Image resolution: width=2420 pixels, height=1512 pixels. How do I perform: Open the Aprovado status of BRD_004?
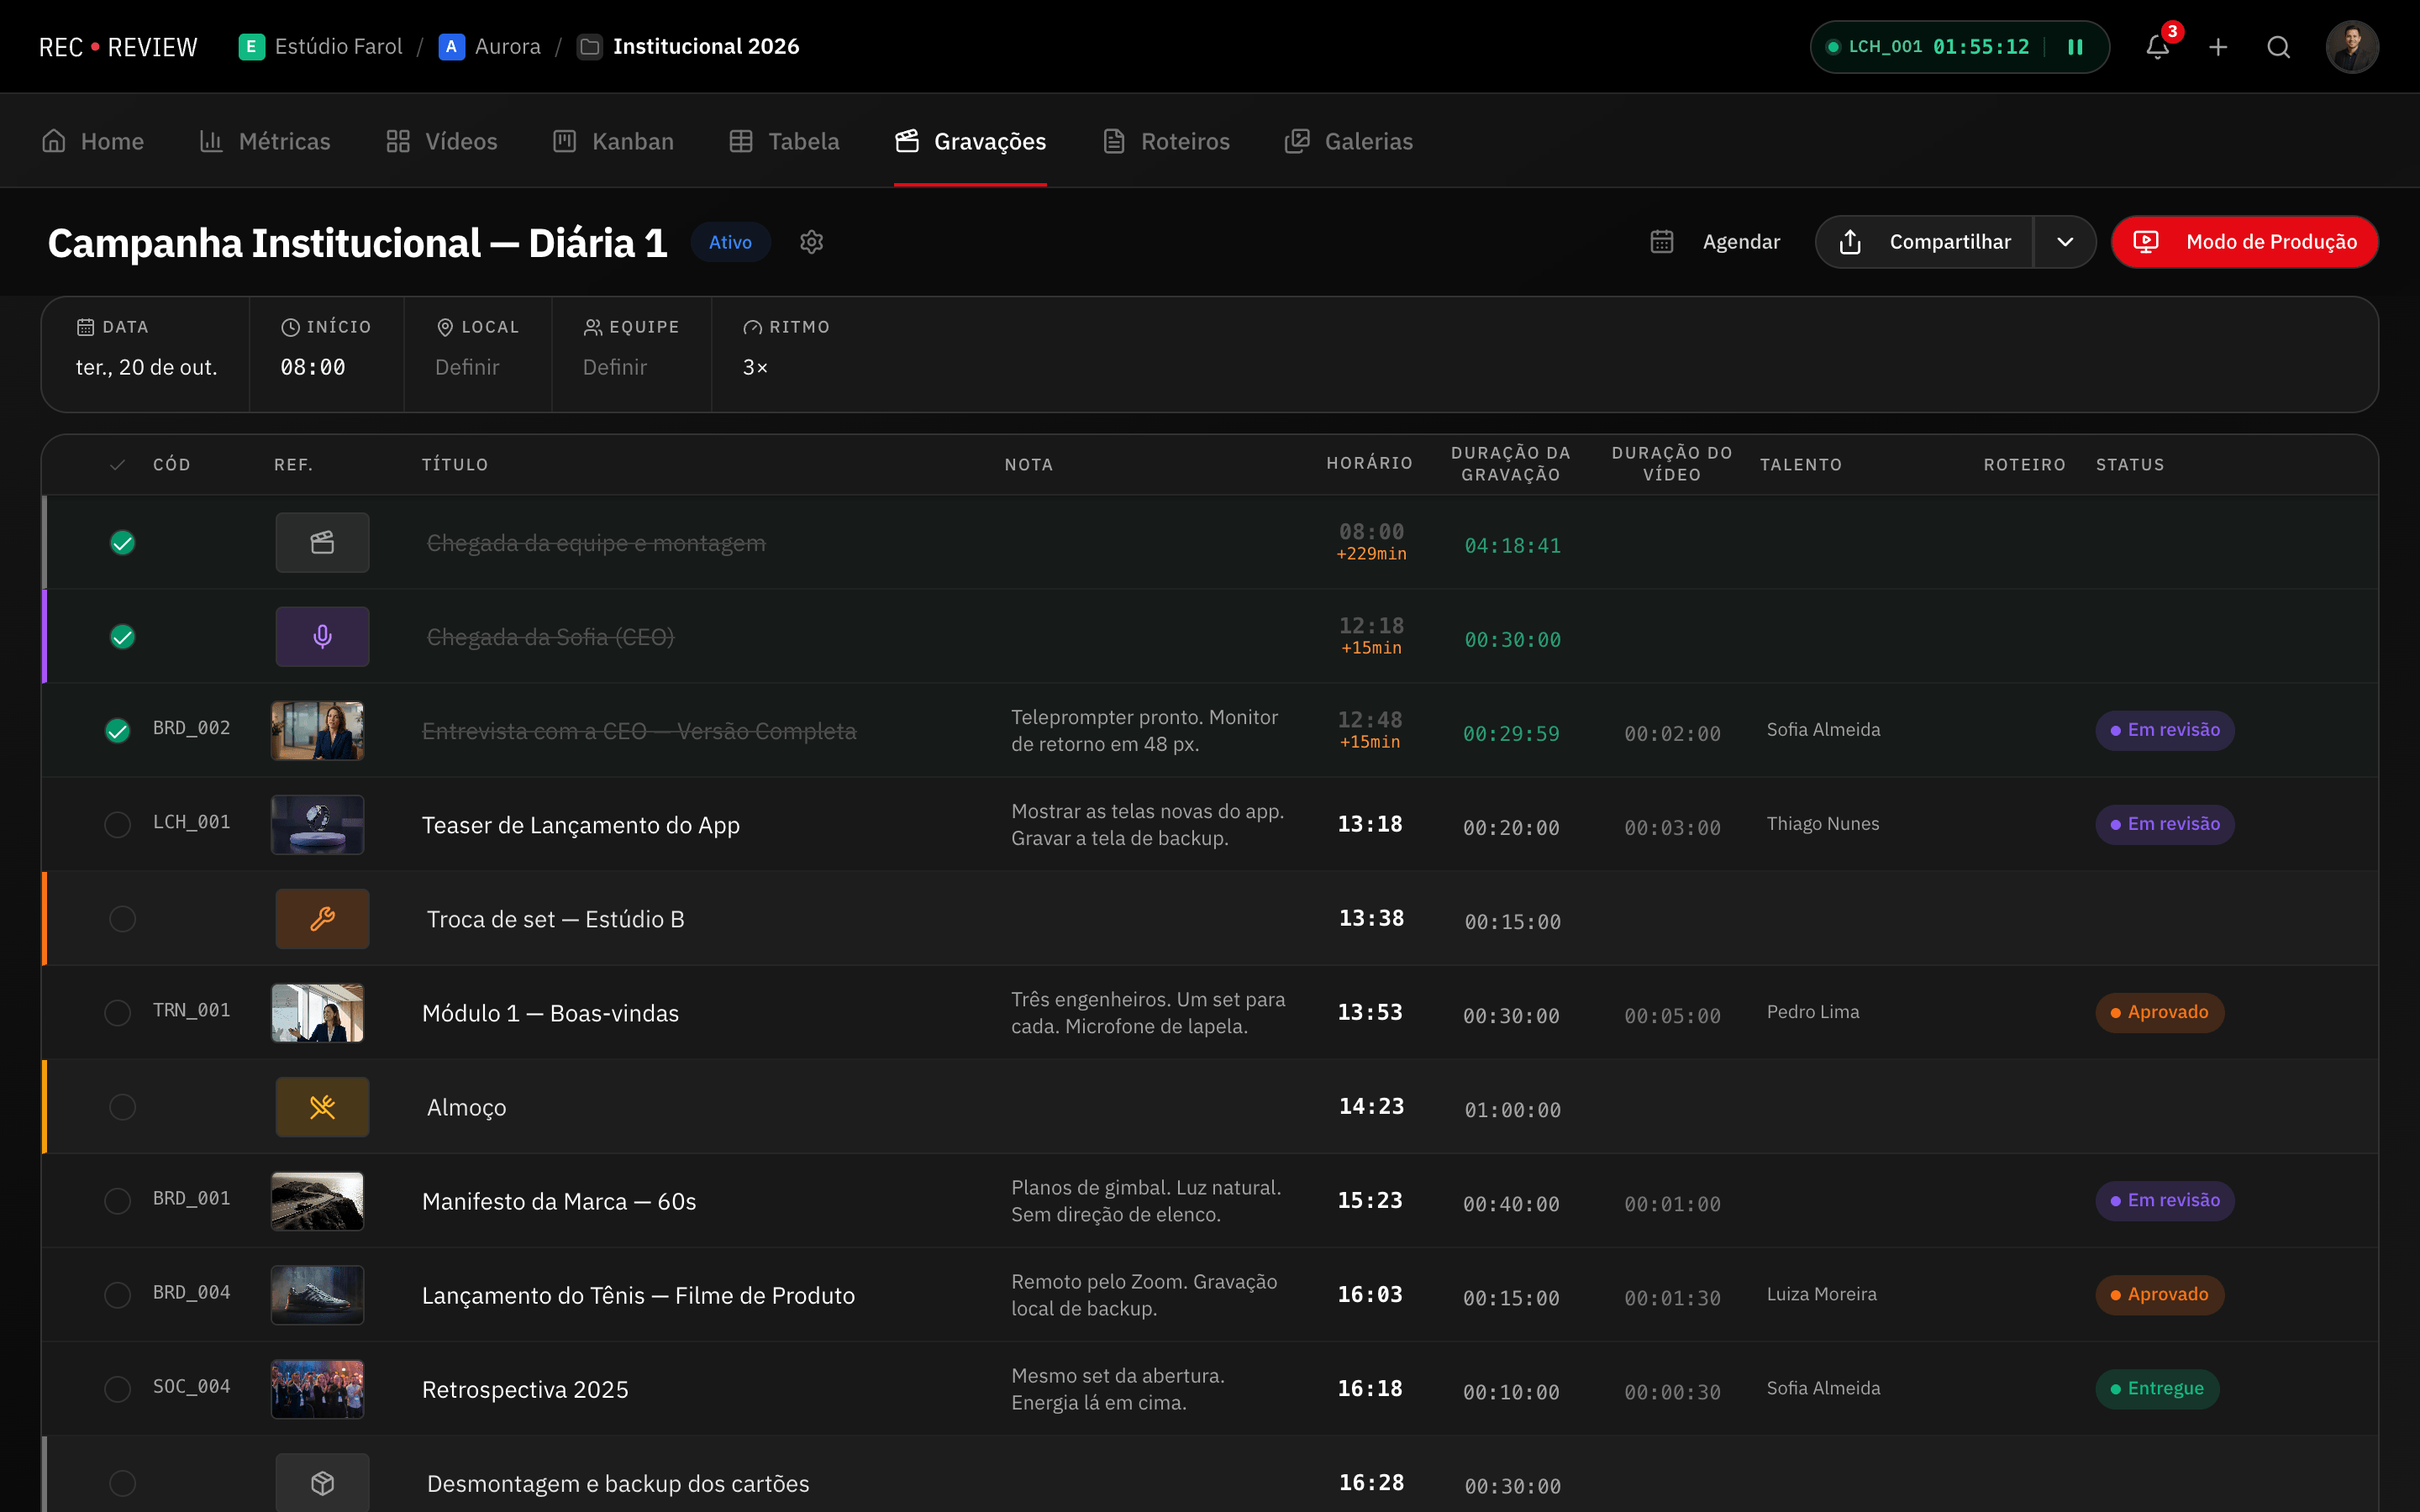pyautogui.click(x=2159, y=1295)
